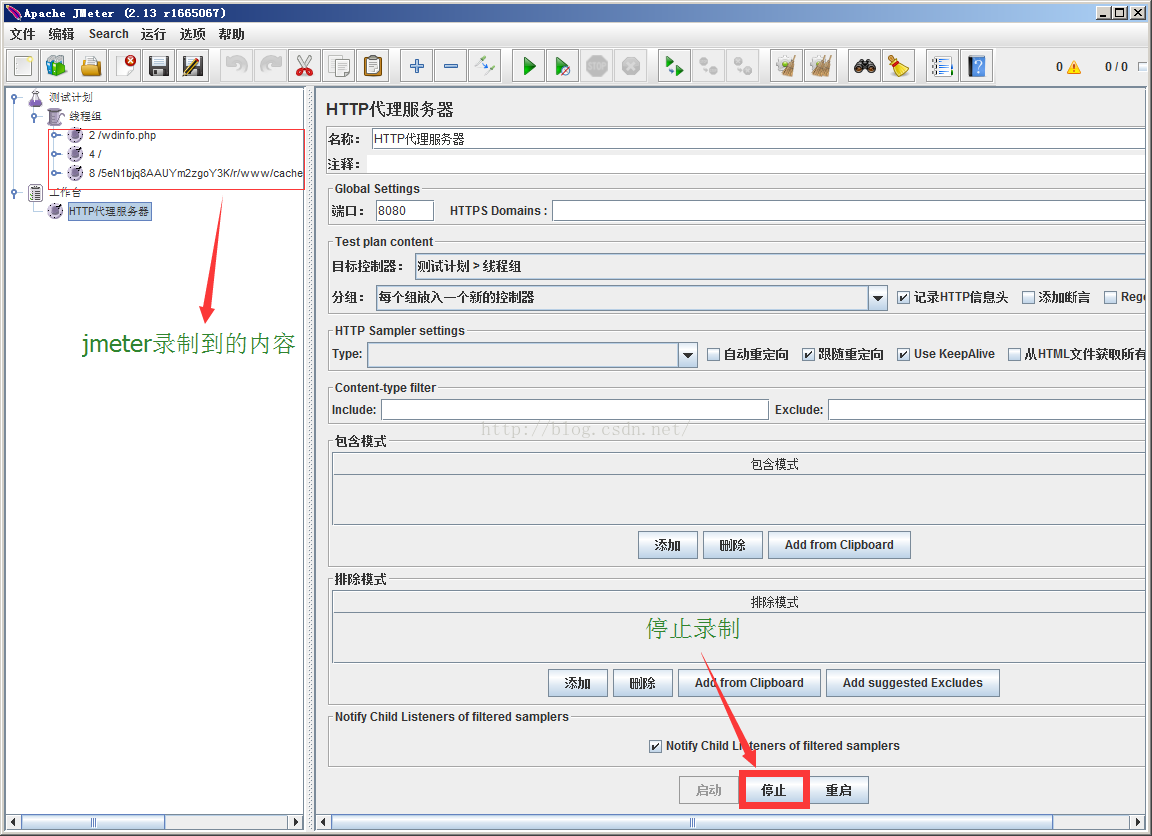
Task: Open the HTTP Sampler Type dropdown
Action: tap(687, 355)
